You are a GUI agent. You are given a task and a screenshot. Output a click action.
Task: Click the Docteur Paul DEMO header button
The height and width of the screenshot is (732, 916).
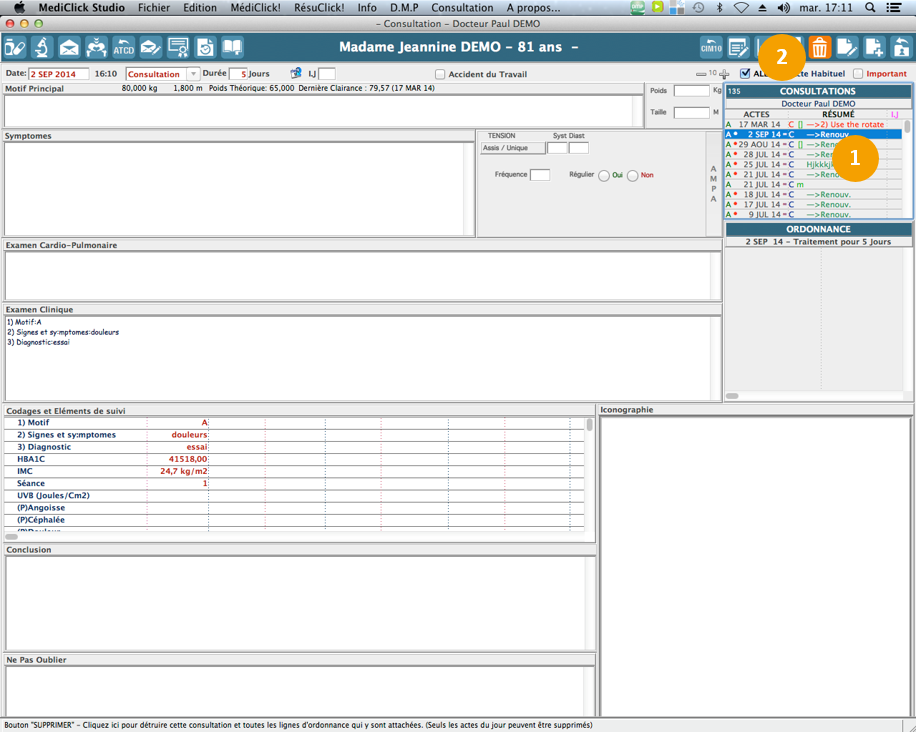[x=818, y=103]
